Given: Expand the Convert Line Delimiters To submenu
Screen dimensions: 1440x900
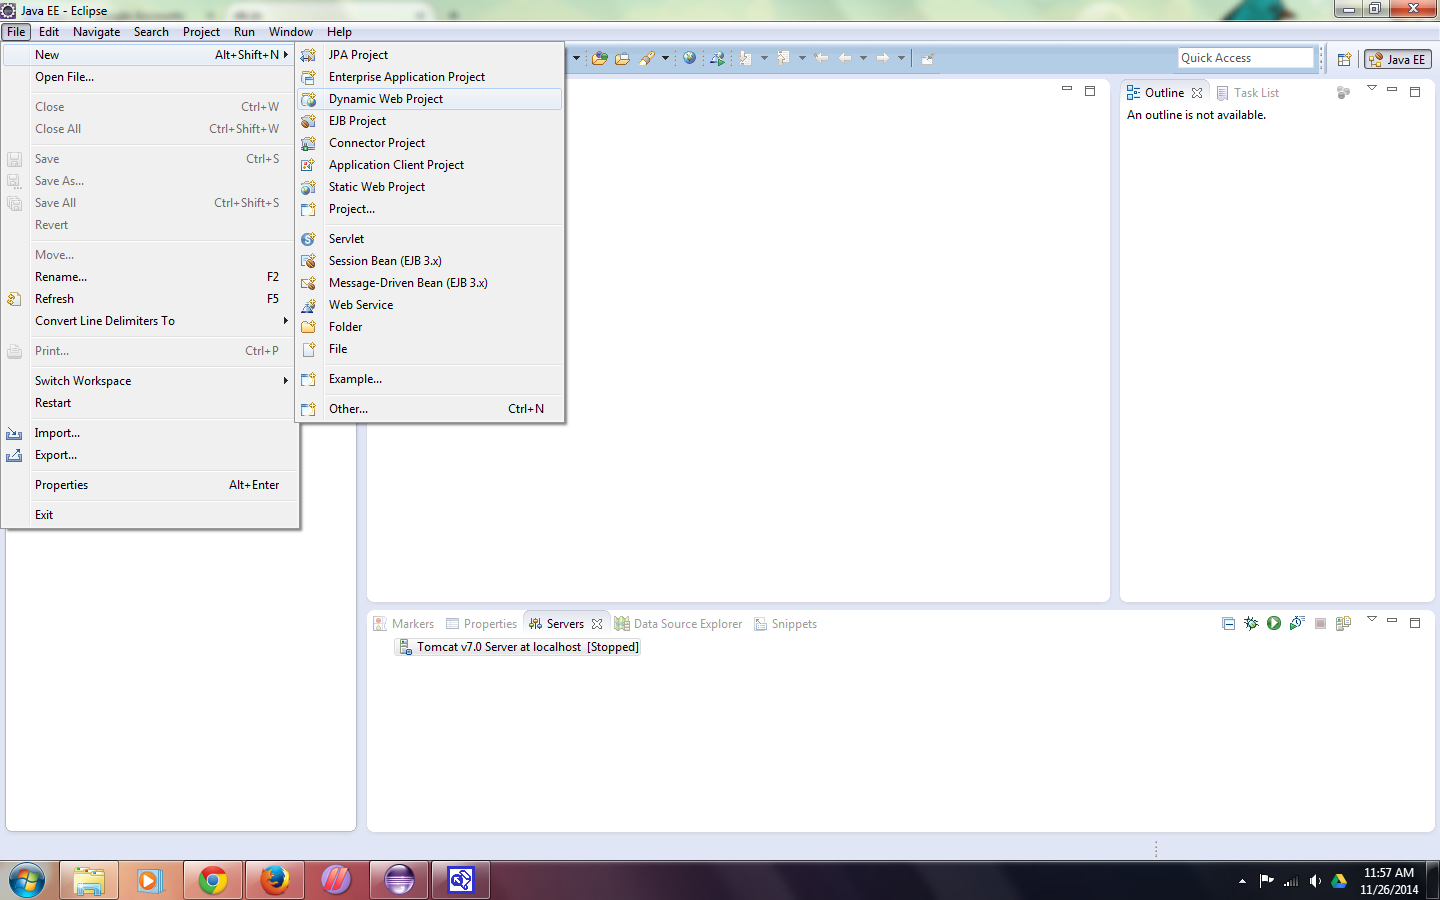Looking at the screenshot, I should coord(150,321).
